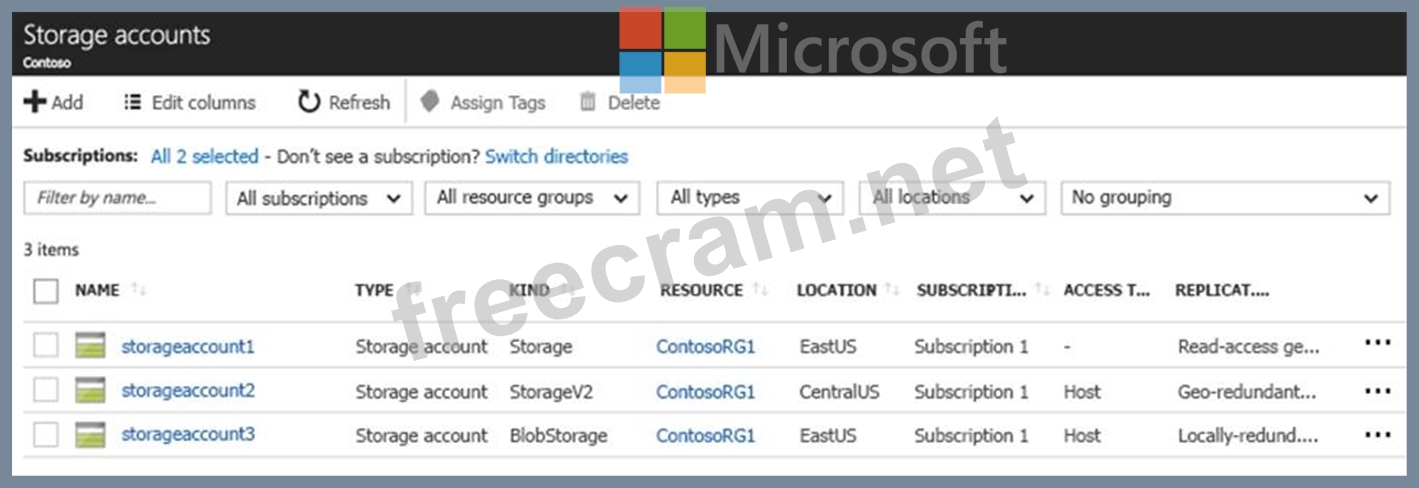Click the Locally-redund... replication cell
Image resolution: width=1419 pixels, height=488 pixels.
click(x=1248, y=435)
